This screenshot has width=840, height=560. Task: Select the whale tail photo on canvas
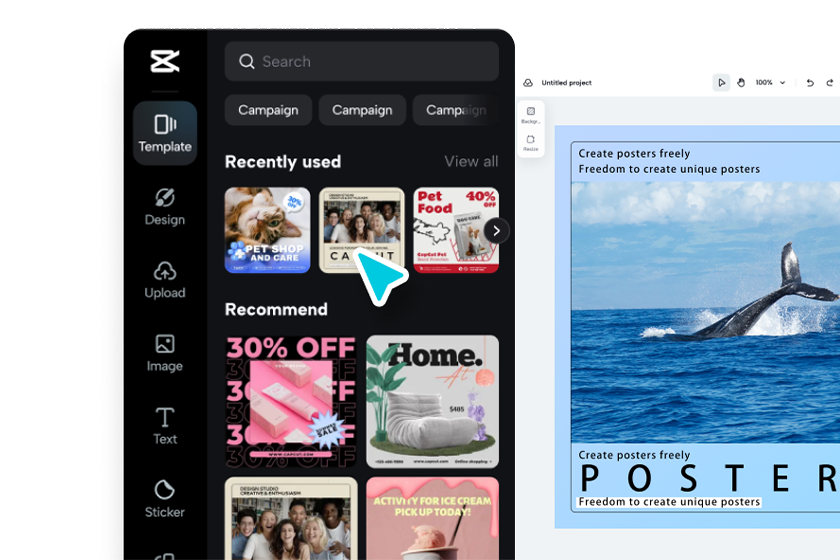[x=706, y=312]
